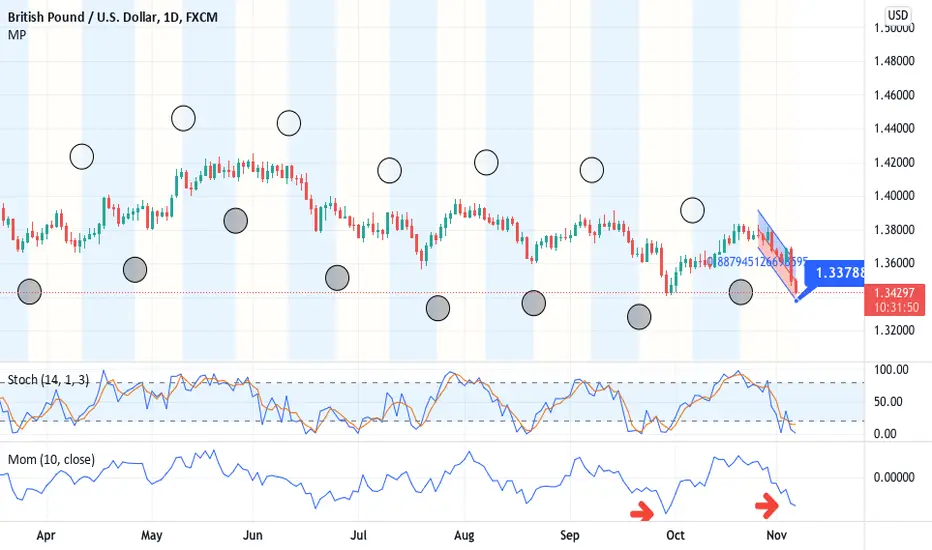Open the USD currency selector
The height and width of the screenshot is (550, 932).
tap(898, 15)
